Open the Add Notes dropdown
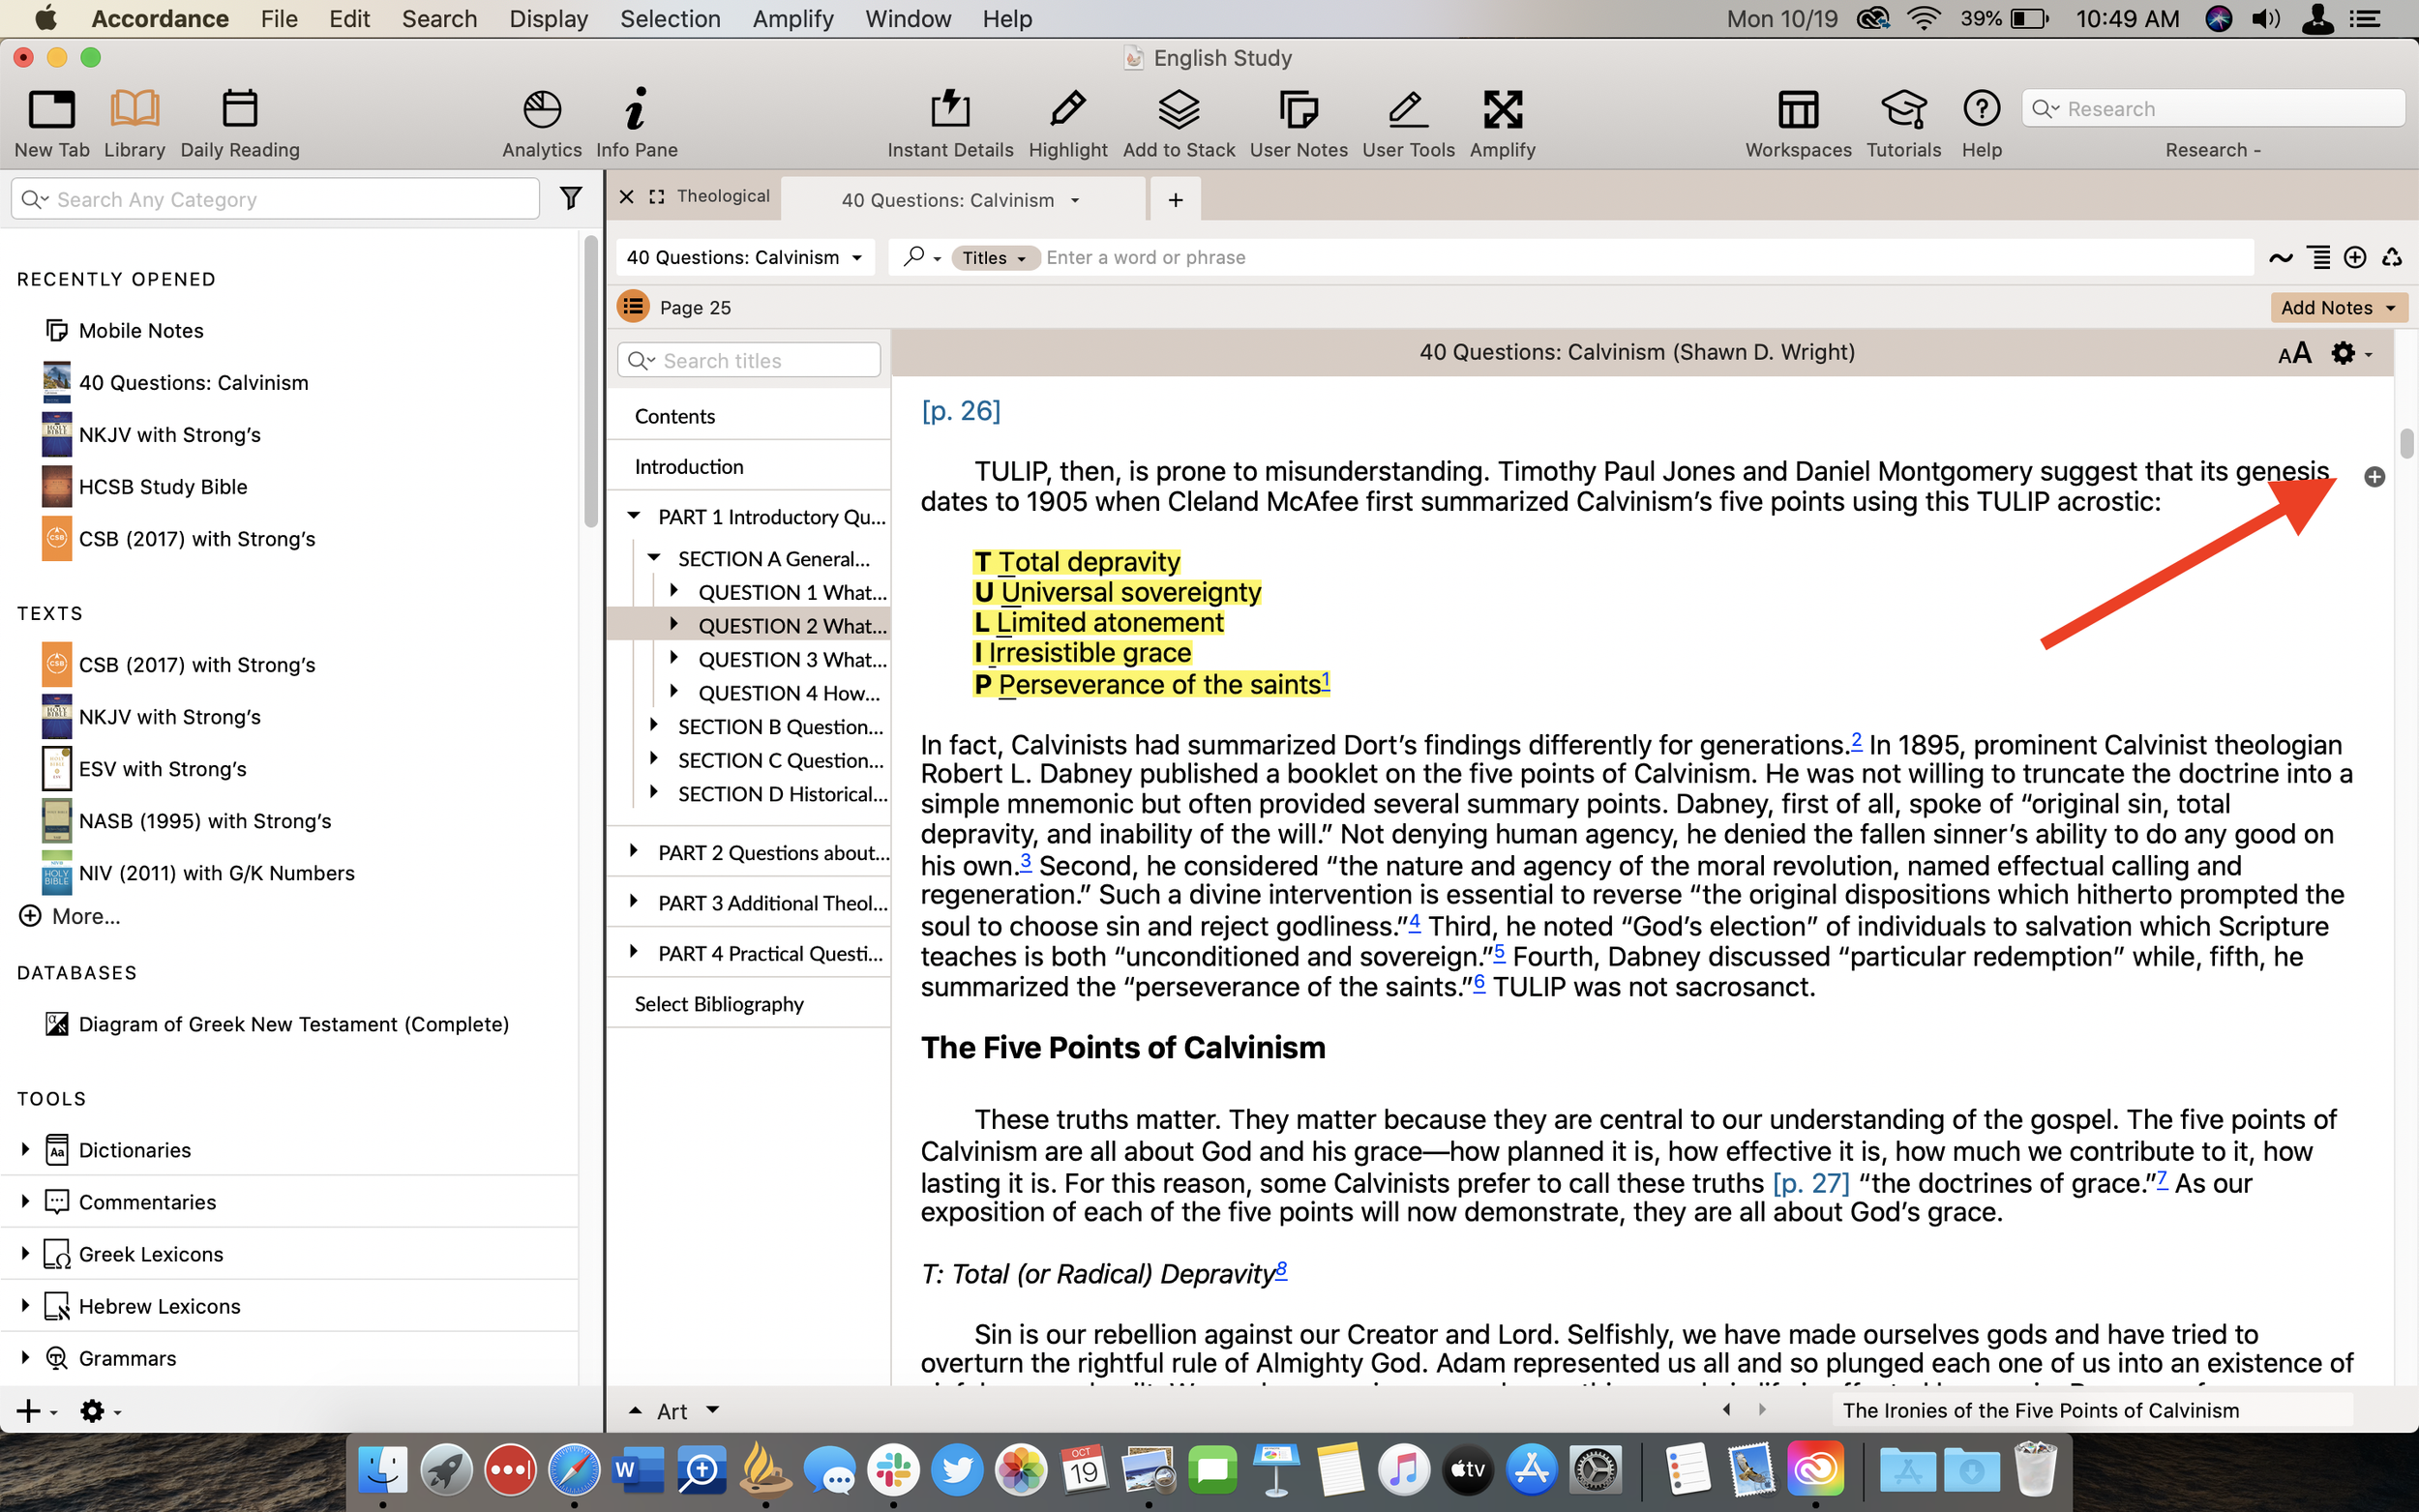This screenshot has height=1512, width=2419. (x=2338, y=307)
